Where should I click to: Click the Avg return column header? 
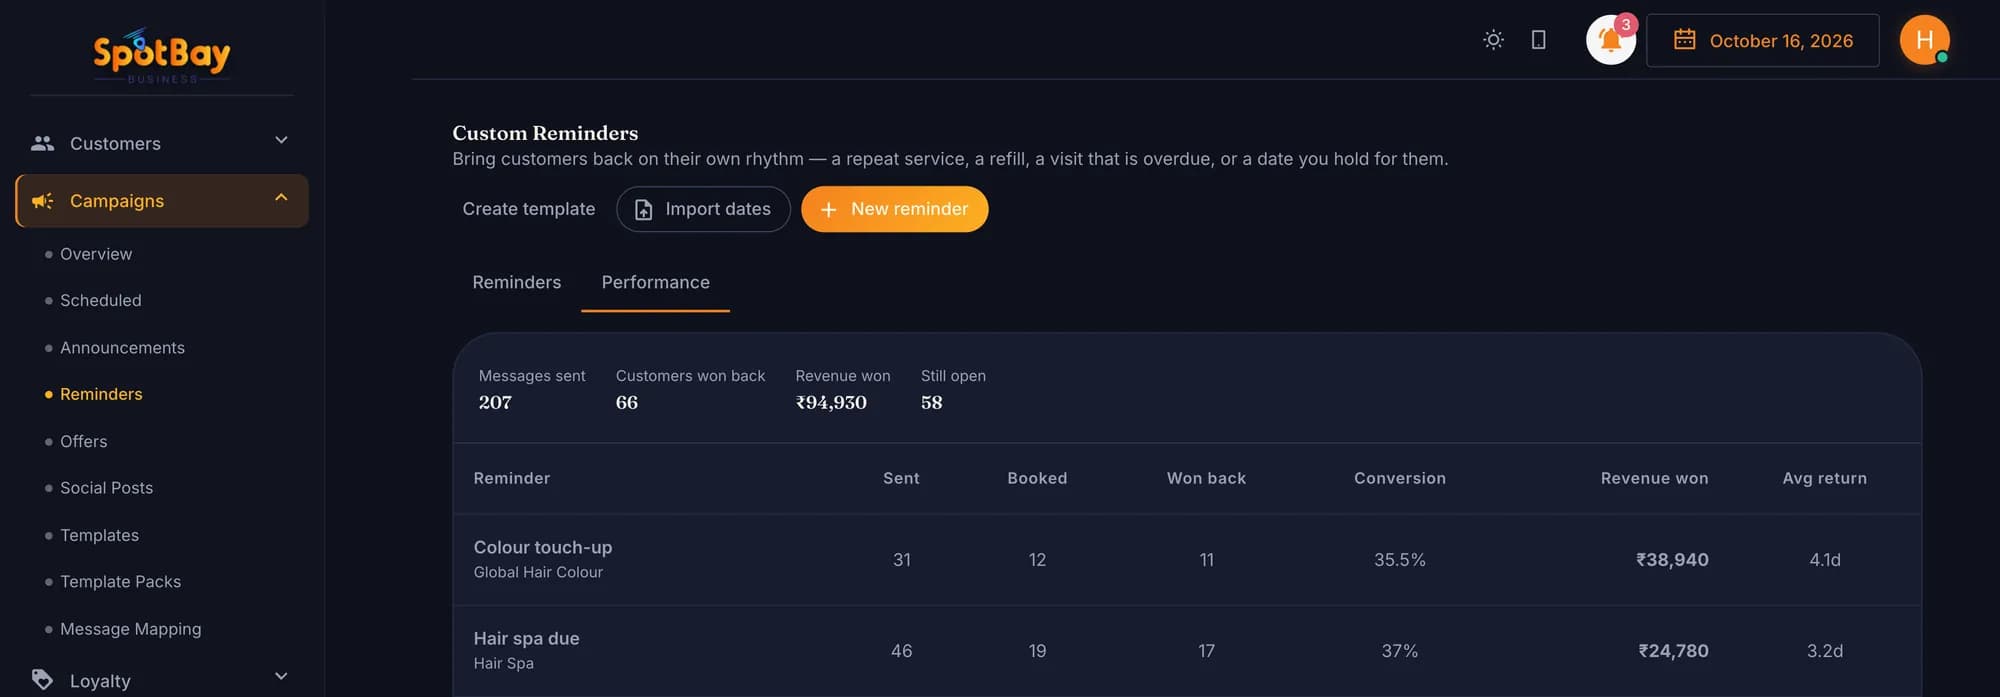coord(1824,478)
